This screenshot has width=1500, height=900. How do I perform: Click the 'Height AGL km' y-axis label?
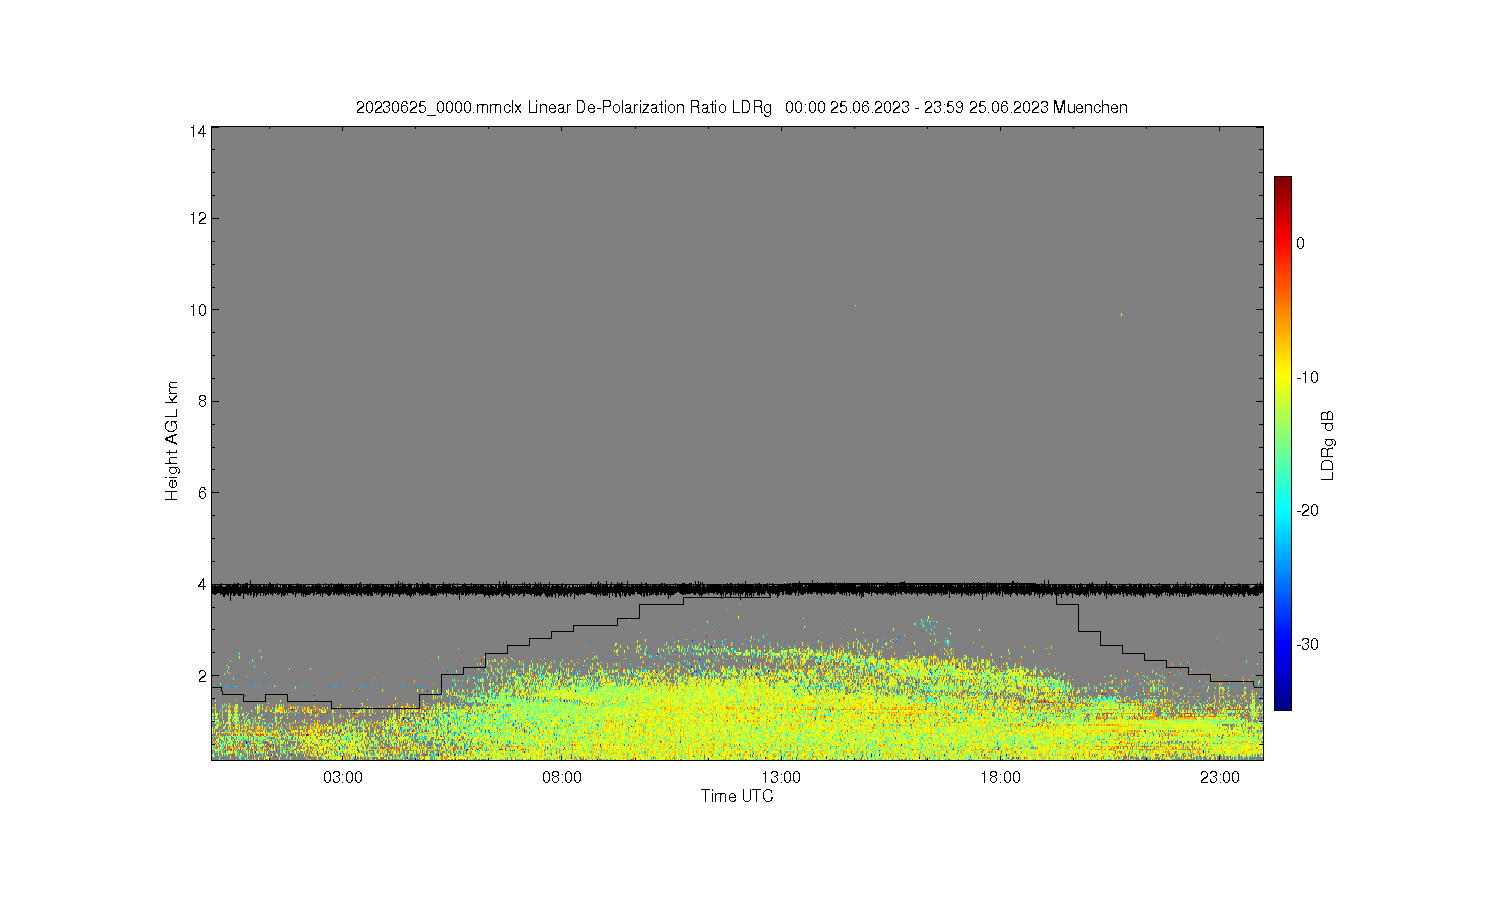pos(172,441)
